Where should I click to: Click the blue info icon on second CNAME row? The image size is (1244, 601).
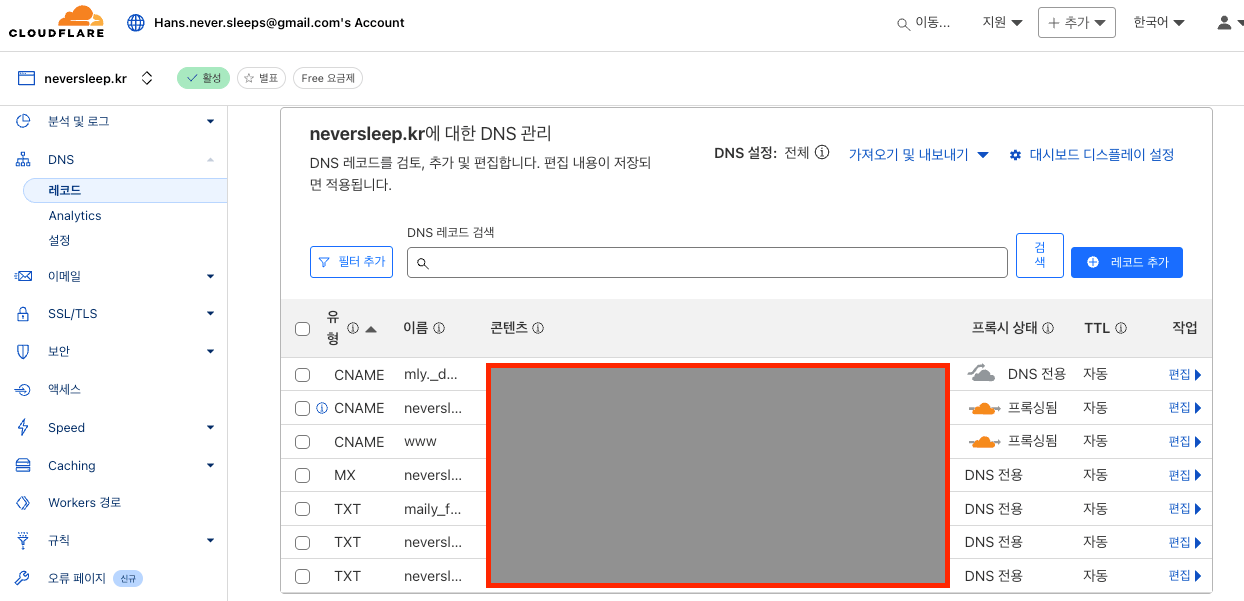[322, 408]
